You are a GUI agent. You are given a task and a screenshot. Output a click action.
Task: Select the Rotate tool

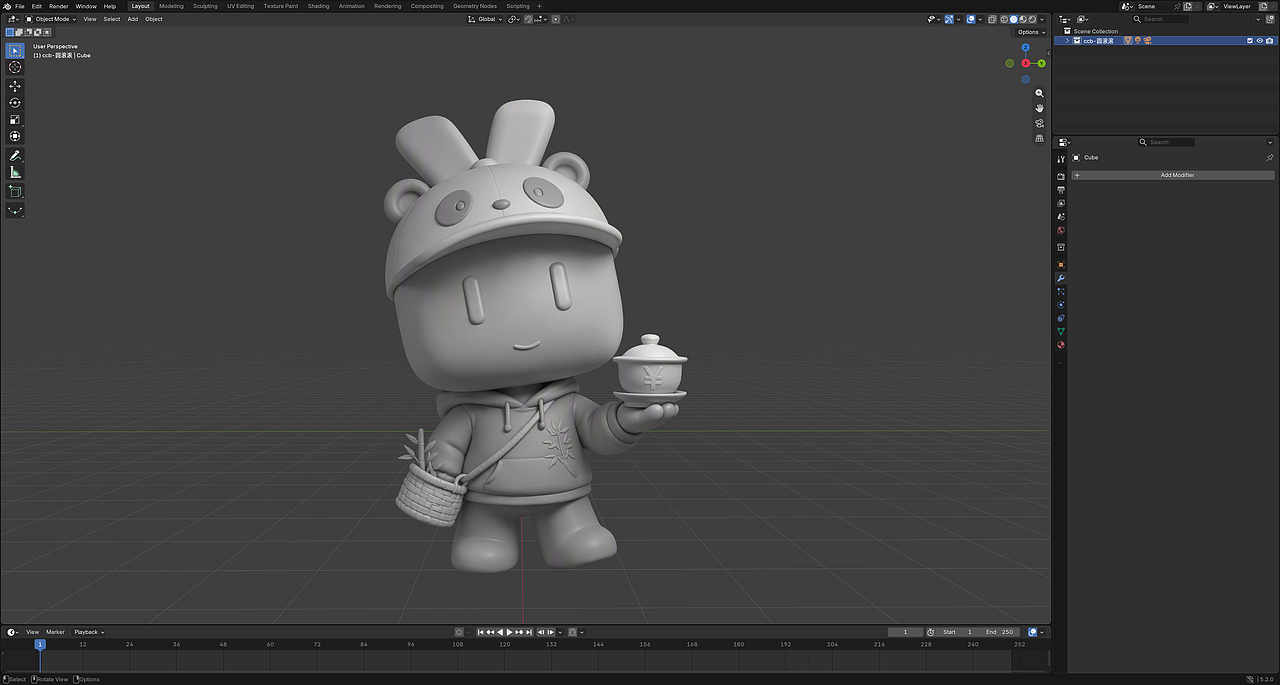[15, 103]
